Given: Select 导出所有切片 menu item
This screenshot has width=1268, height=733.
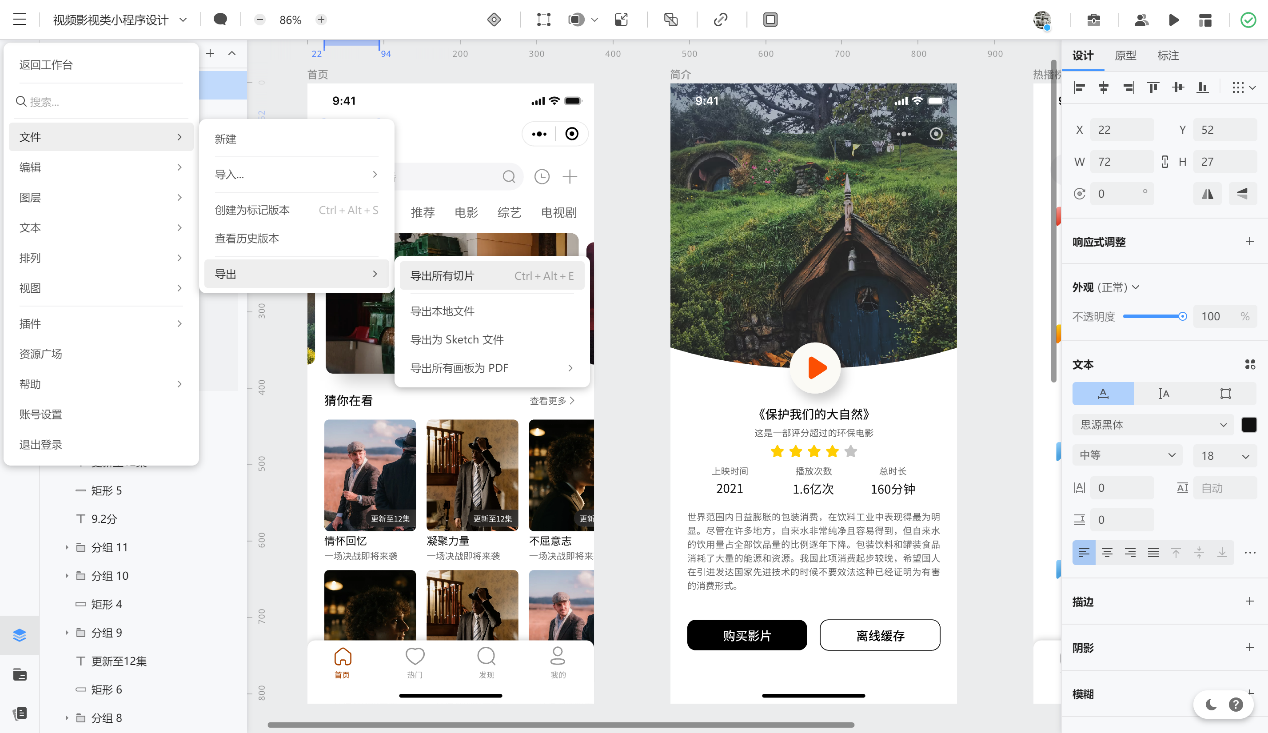Looking at the screenshot, I should [492, 276].
